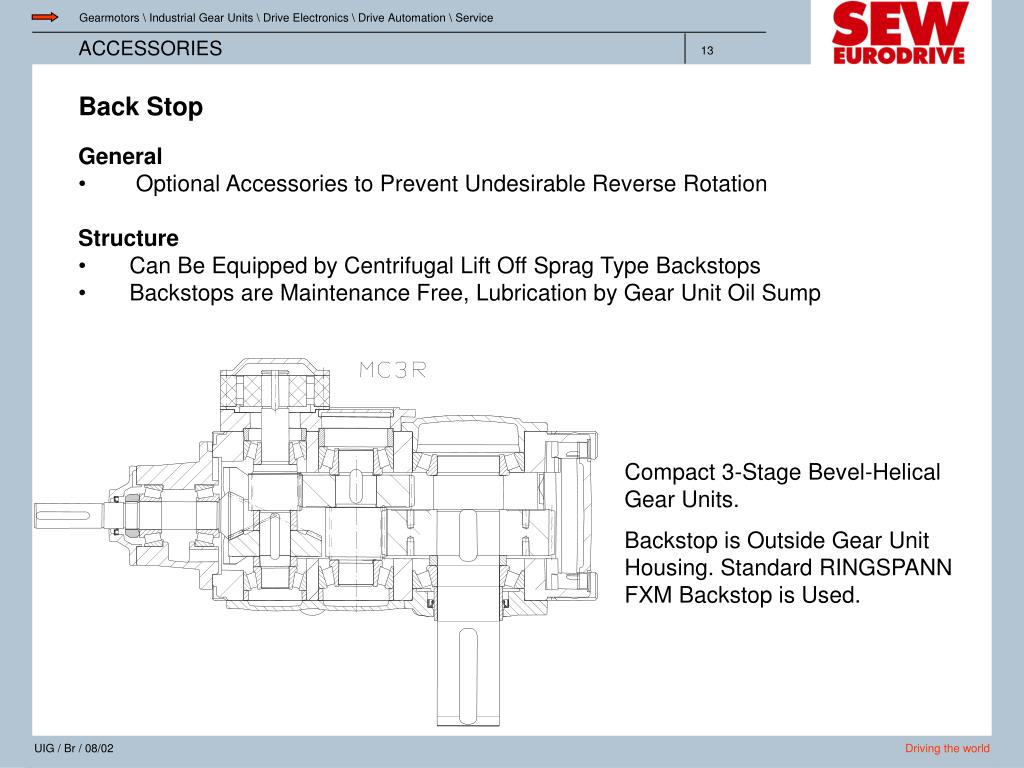Select the RINGSPANN FXM Backstop paragraph
The width and height of the screenshot is (1024, 768).
pos(788,568)
